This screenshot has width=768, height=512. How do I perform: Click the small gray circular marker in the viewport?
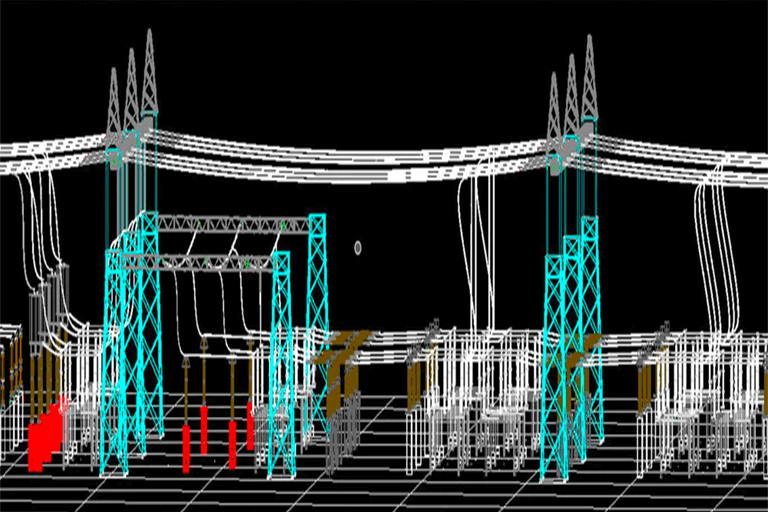(x=358, y=248)
